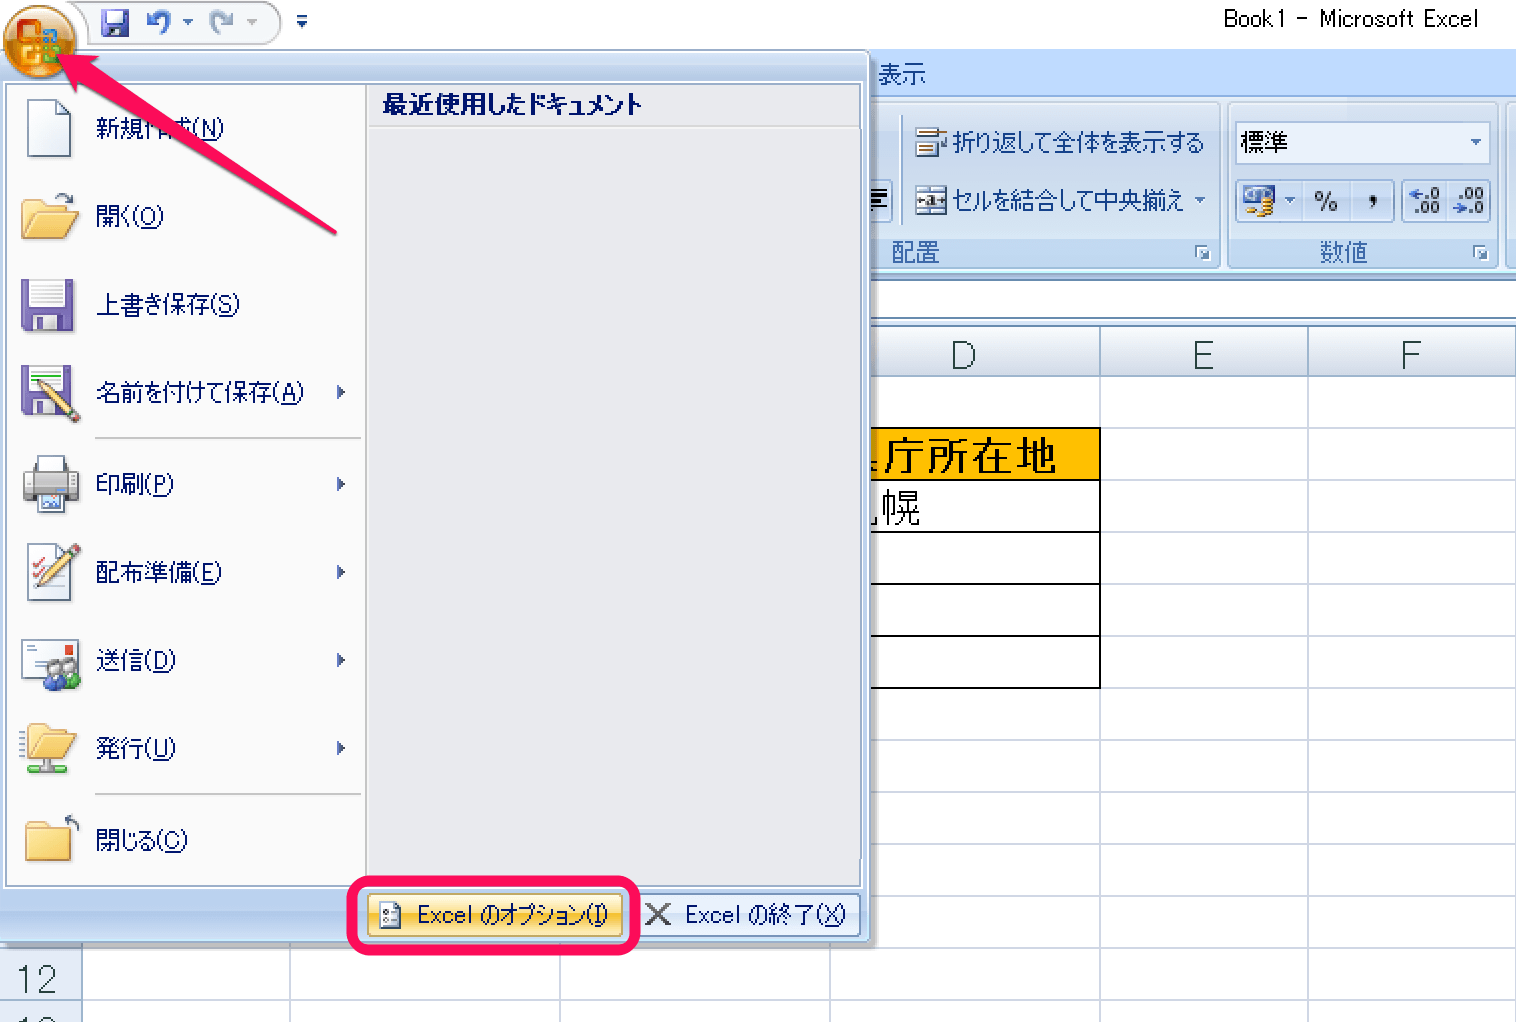
Task: Select 上書き保存(S) menu entry
Action: pyautogui.click(x=186, y=304)
